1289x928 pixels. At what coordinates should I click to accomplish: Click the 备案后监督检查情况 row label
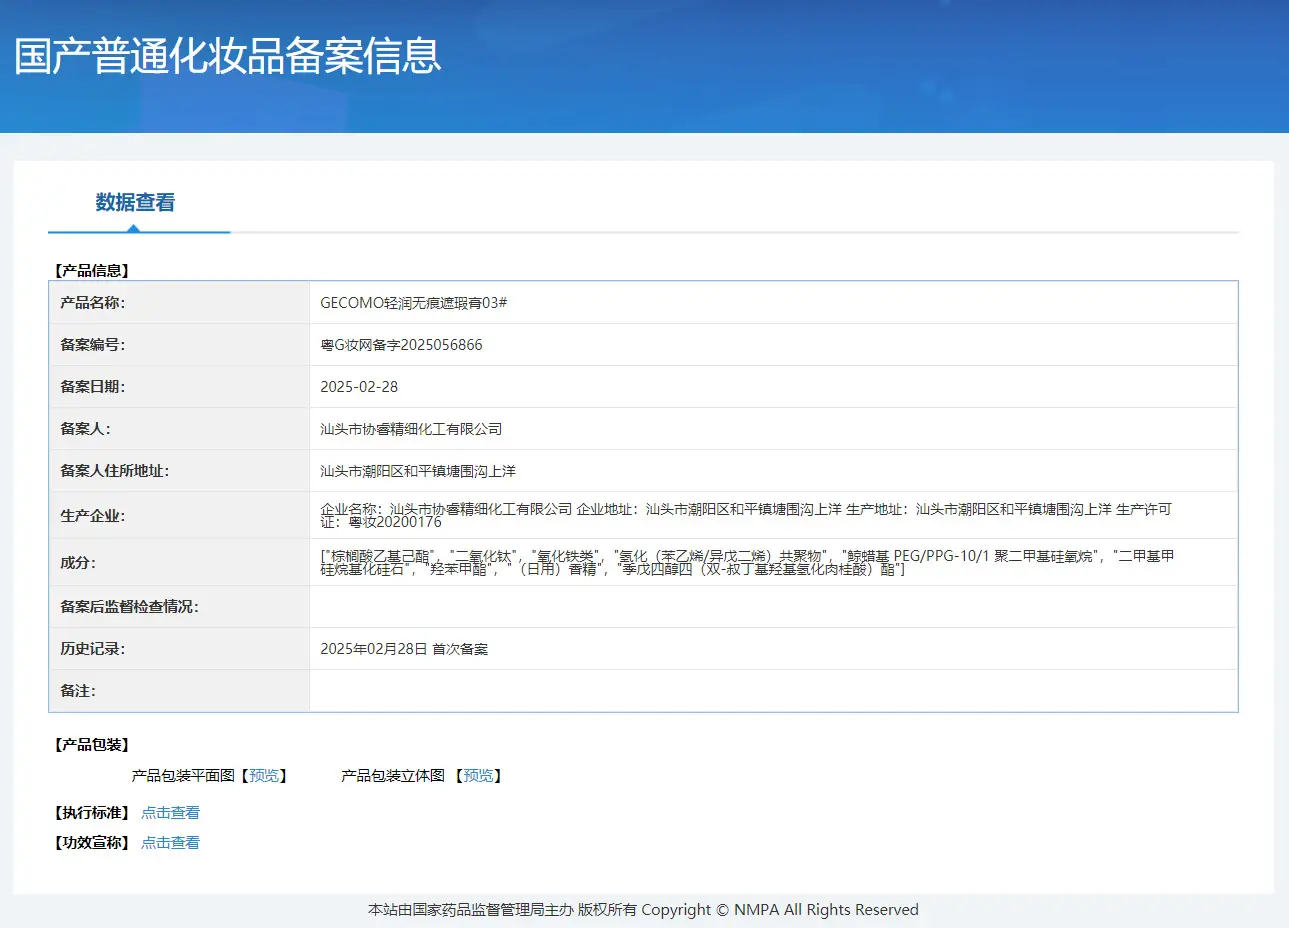tap(129, 607)
